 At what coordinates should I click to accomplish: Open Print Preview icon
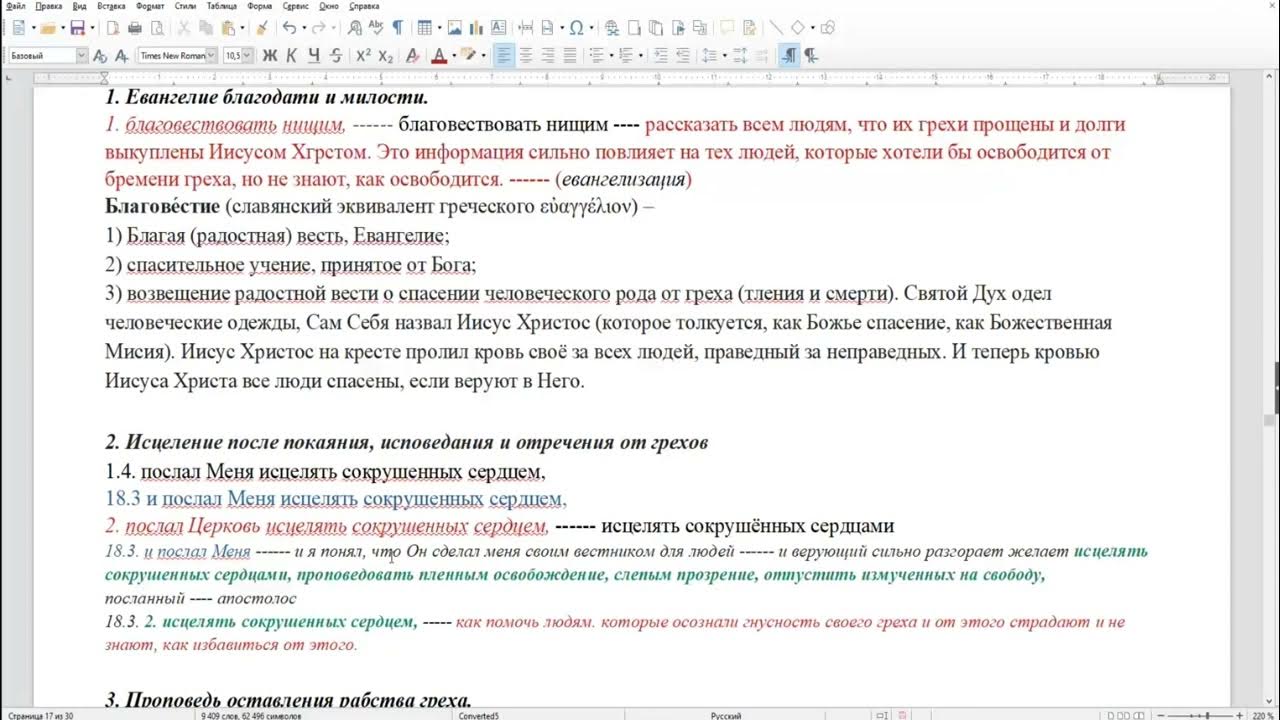[157, 28]
